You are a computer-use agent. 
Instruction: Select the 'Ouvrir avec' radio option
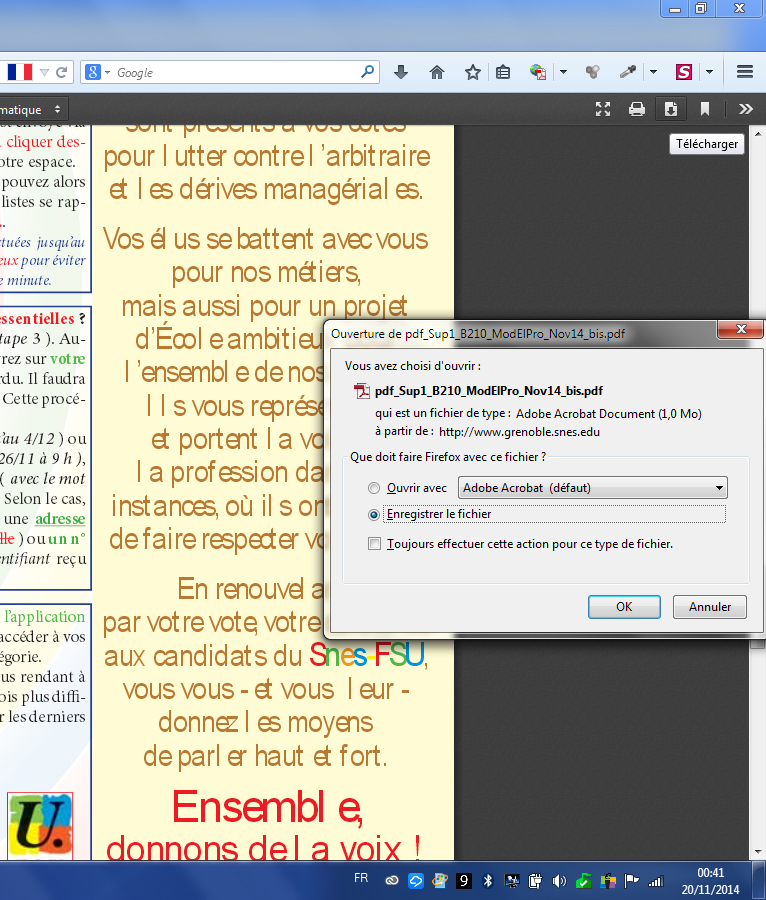(x=375, y=488)
